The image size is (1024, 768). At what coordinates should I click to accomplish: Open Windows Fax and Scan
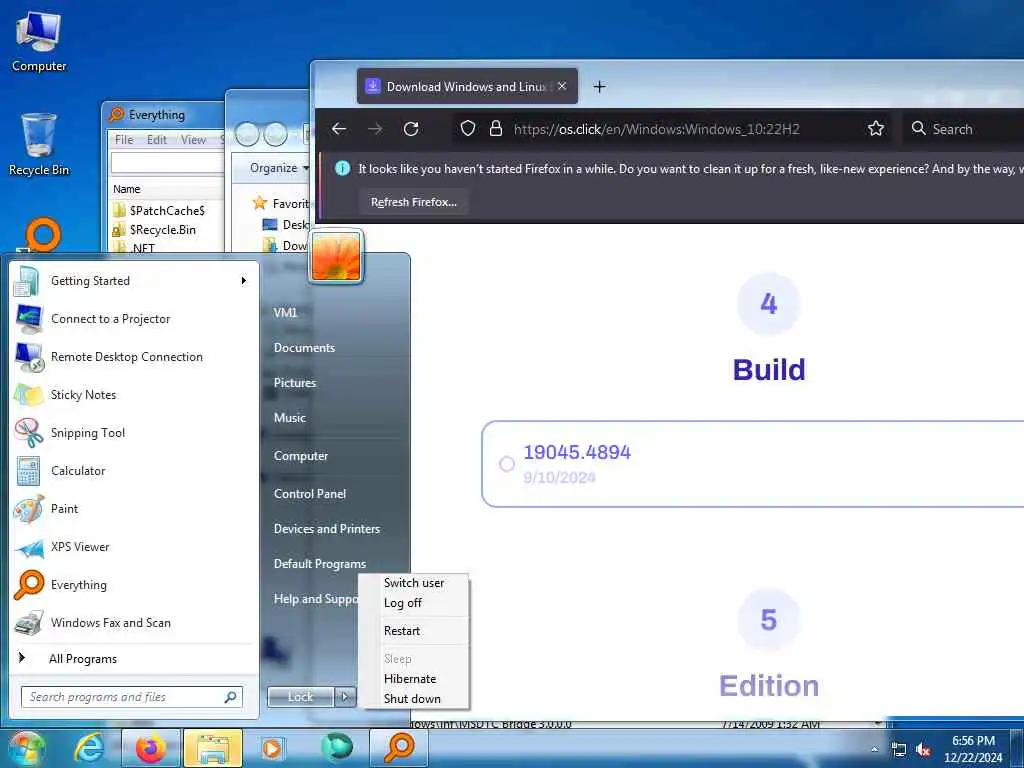pyautogui.click(x=134, y=622)
